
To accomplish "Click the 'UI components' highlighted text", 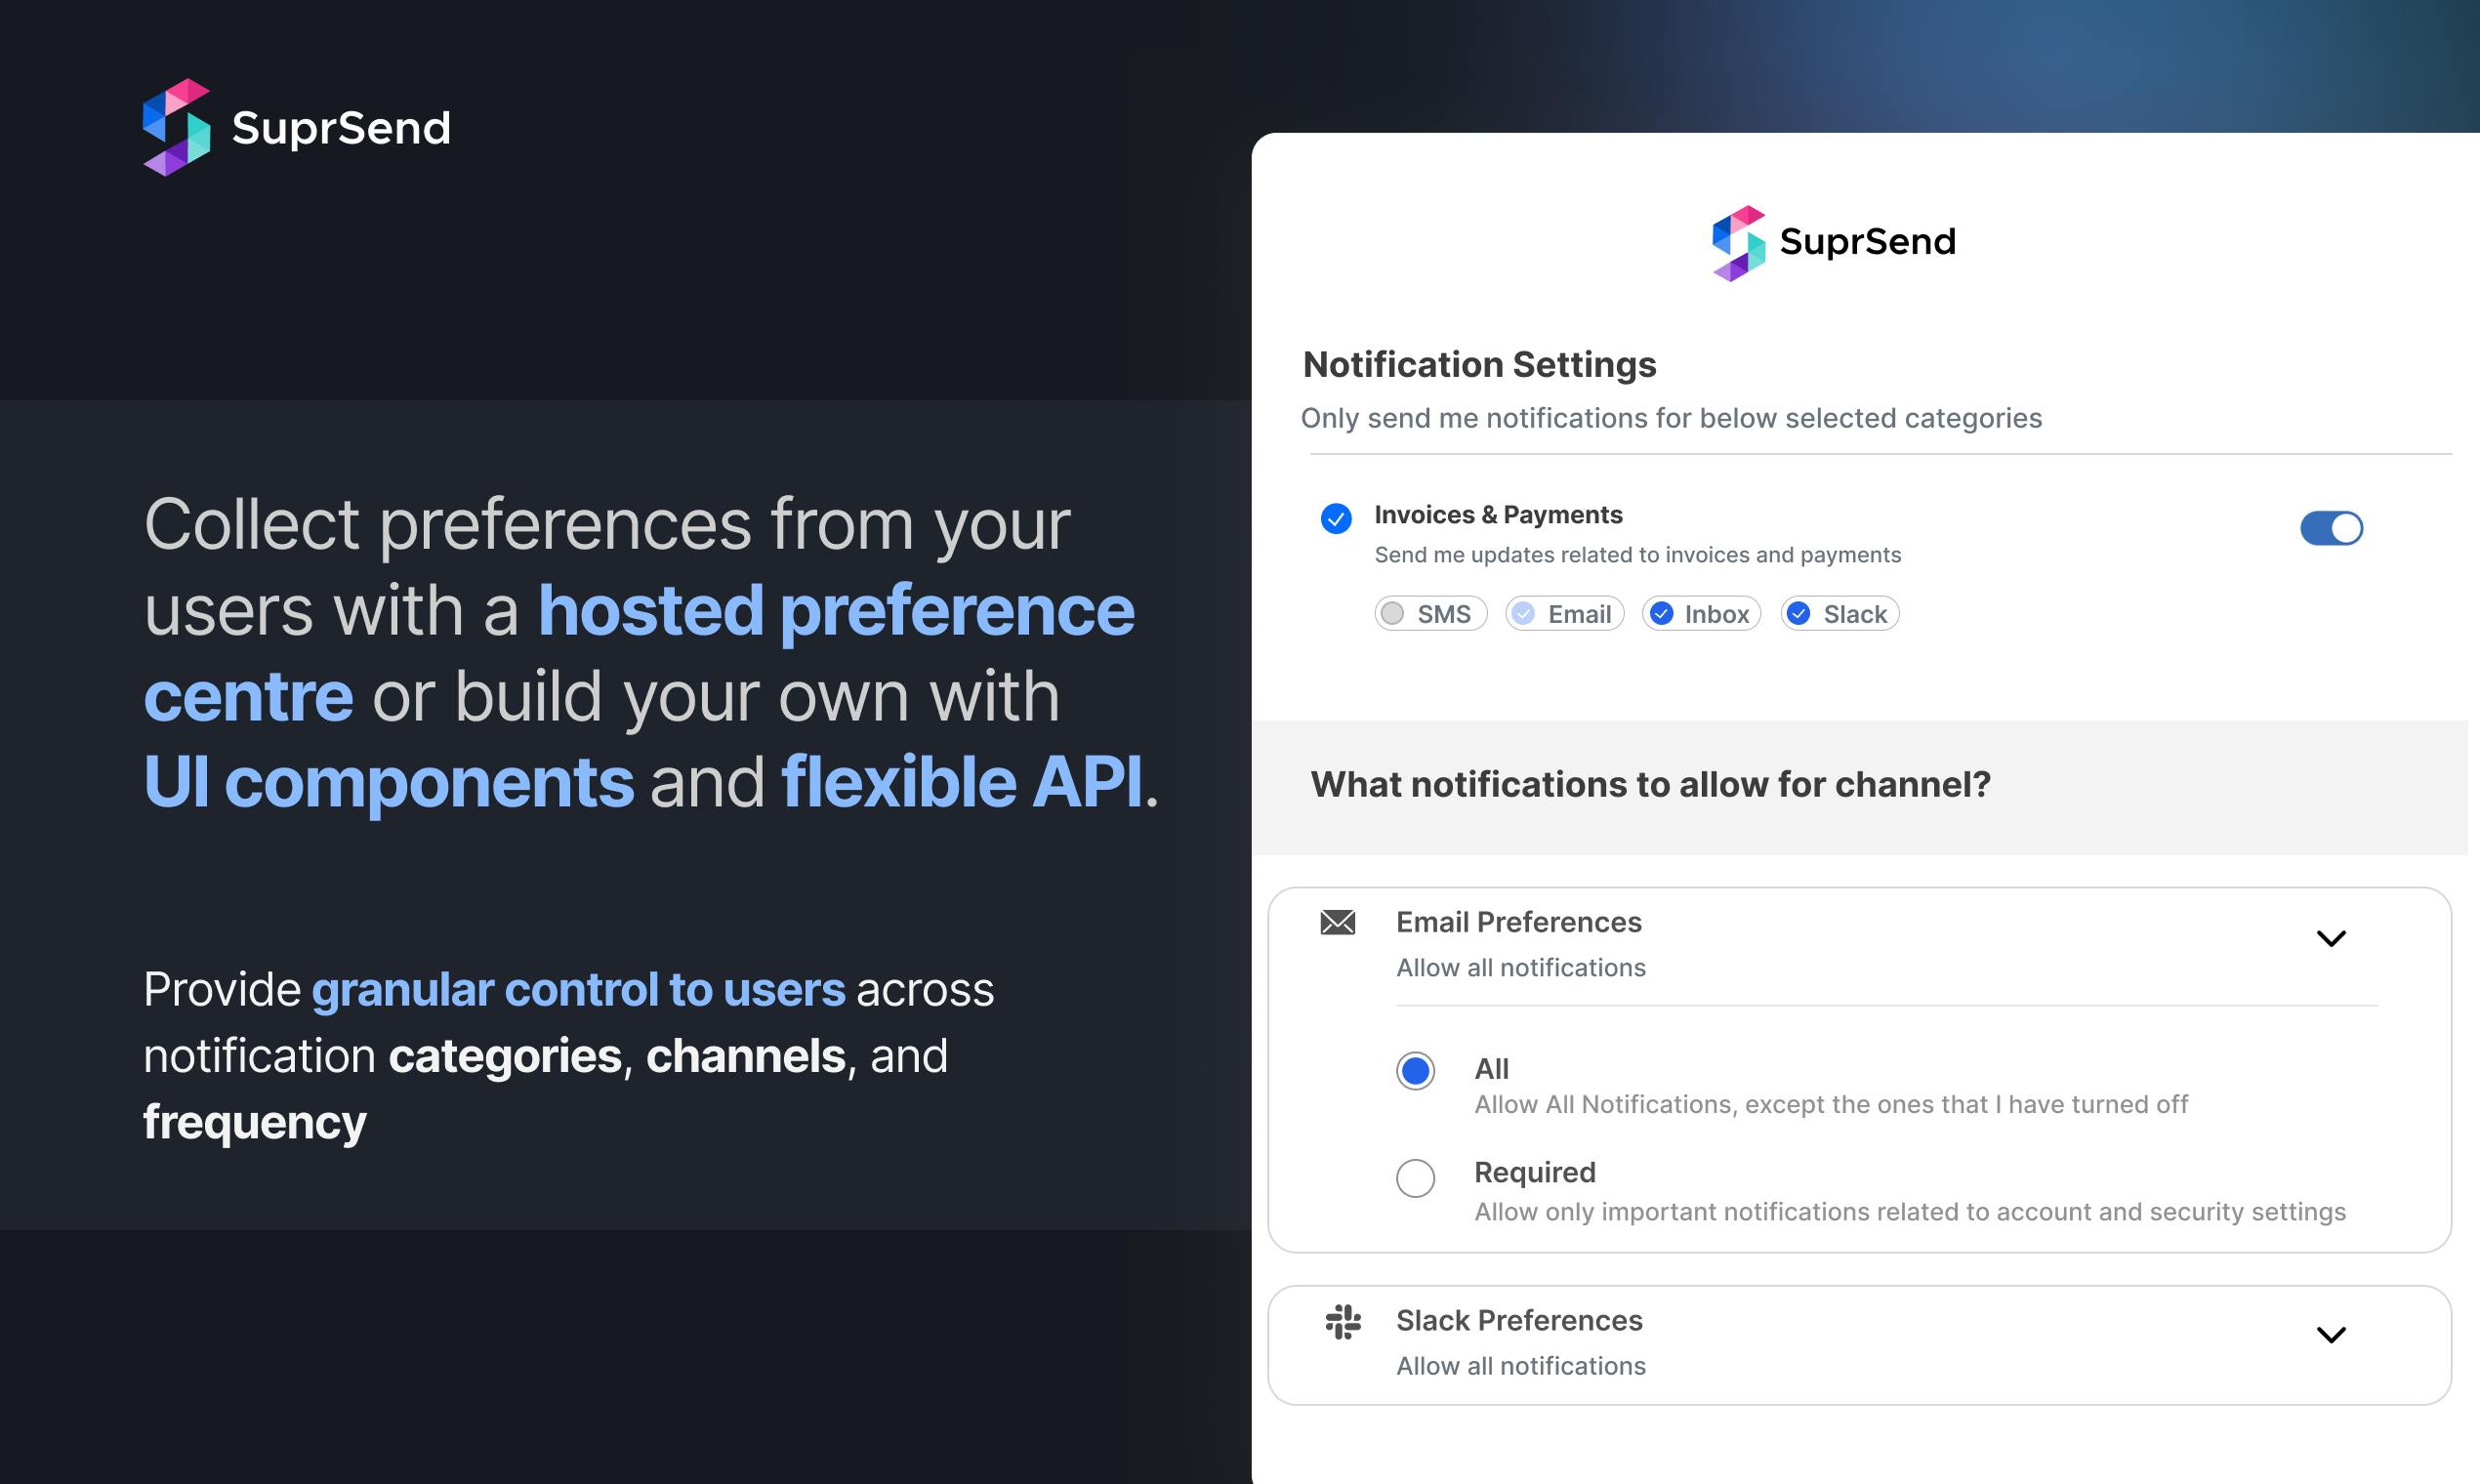I will (389, 782).
